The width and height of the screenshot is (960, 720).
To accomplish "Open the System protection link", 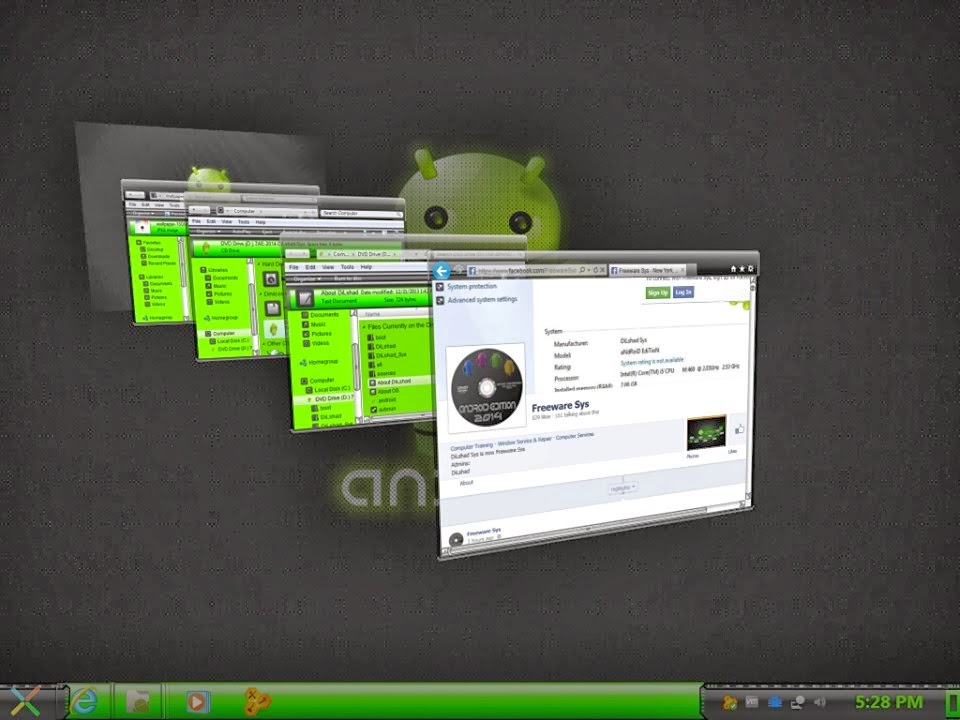I will (471, 287).
